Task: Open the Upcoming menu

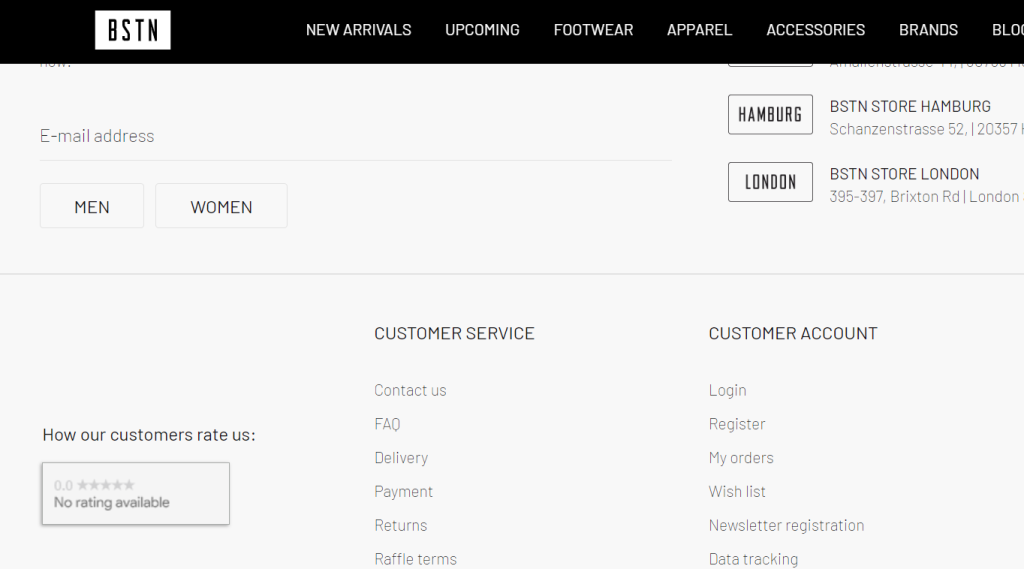Action: tap(482, 30)
